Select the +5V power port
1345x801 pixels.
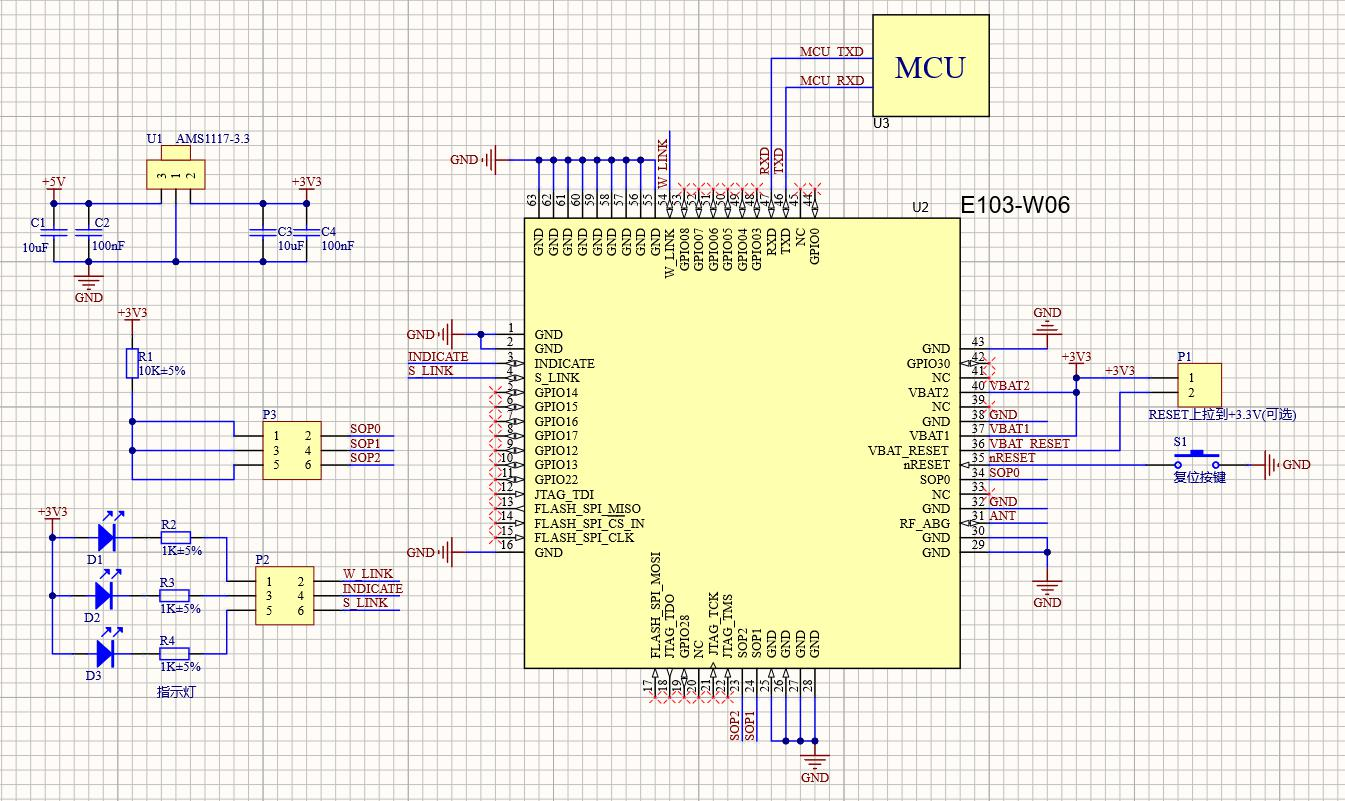pyautogui.click(x=54, y=183)
